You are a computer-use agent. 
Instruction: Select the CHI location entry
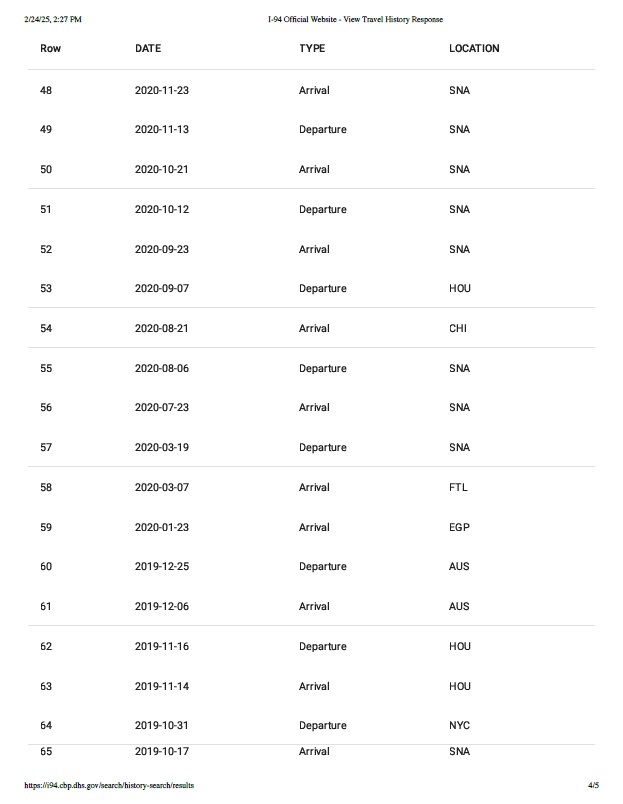pos(458,329)
